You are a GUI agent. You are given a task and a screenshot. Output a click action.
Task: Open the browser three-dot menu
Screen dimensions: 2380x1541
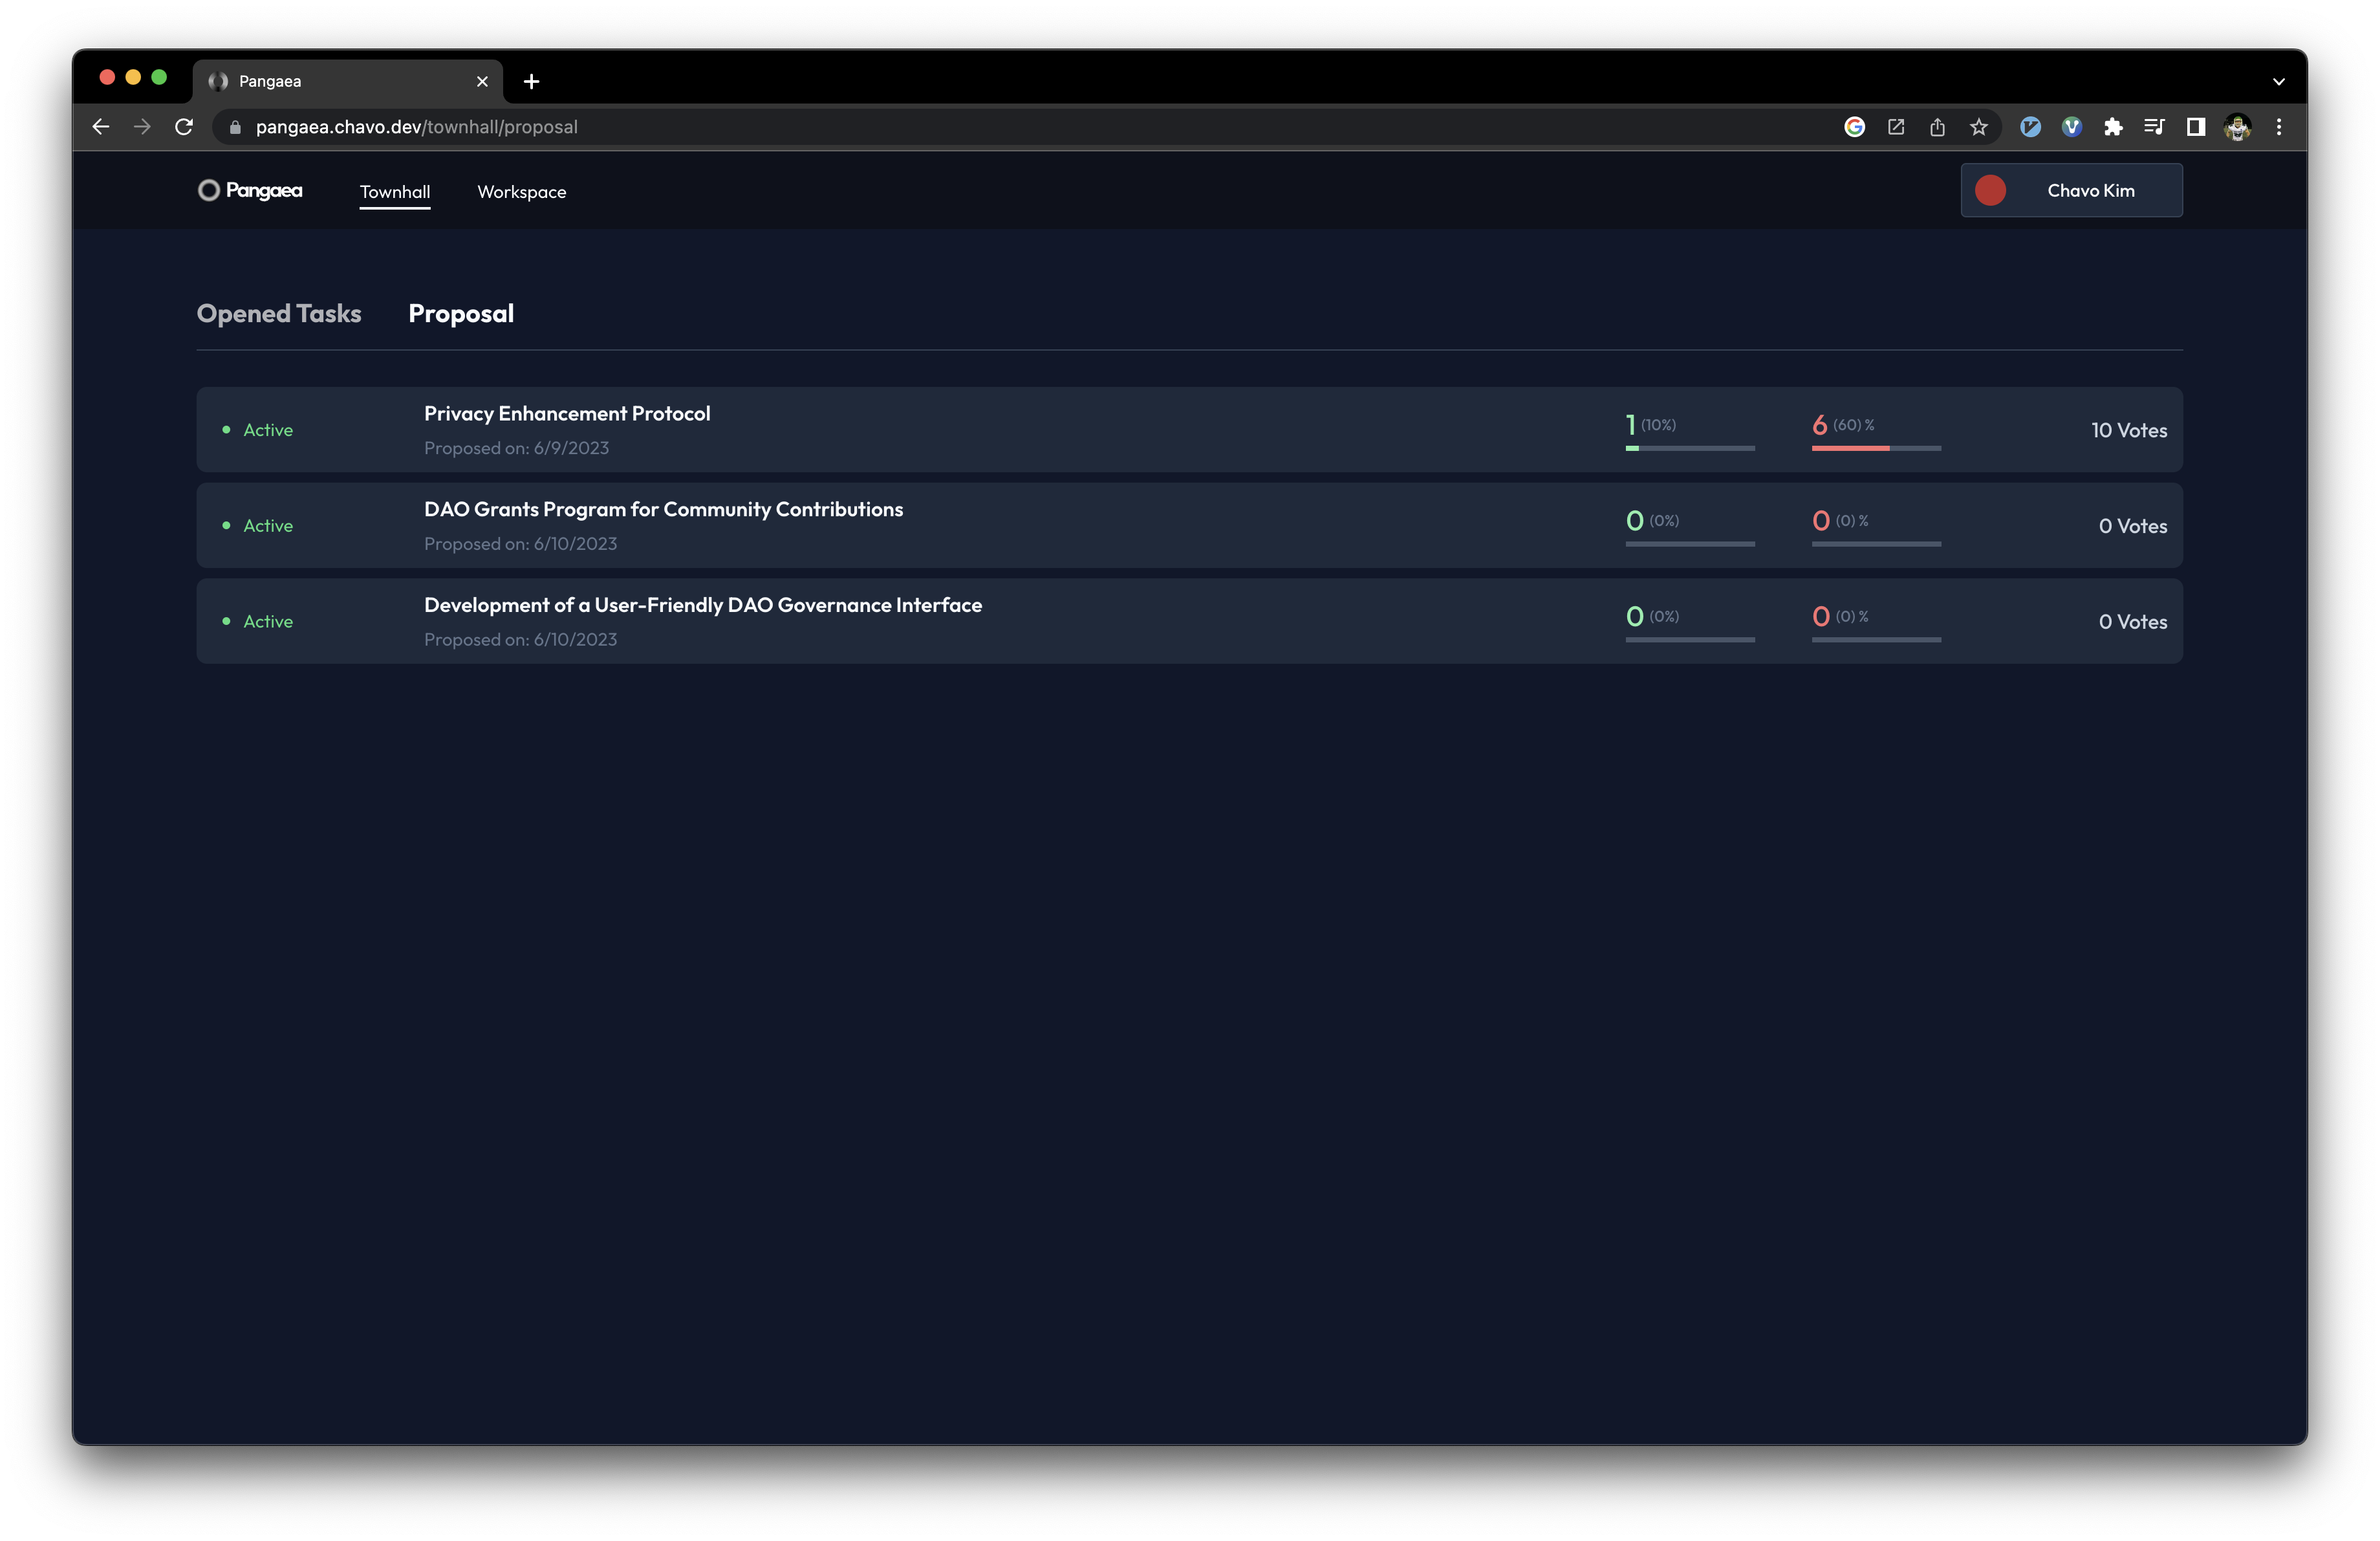click(x=2279, y=127)
